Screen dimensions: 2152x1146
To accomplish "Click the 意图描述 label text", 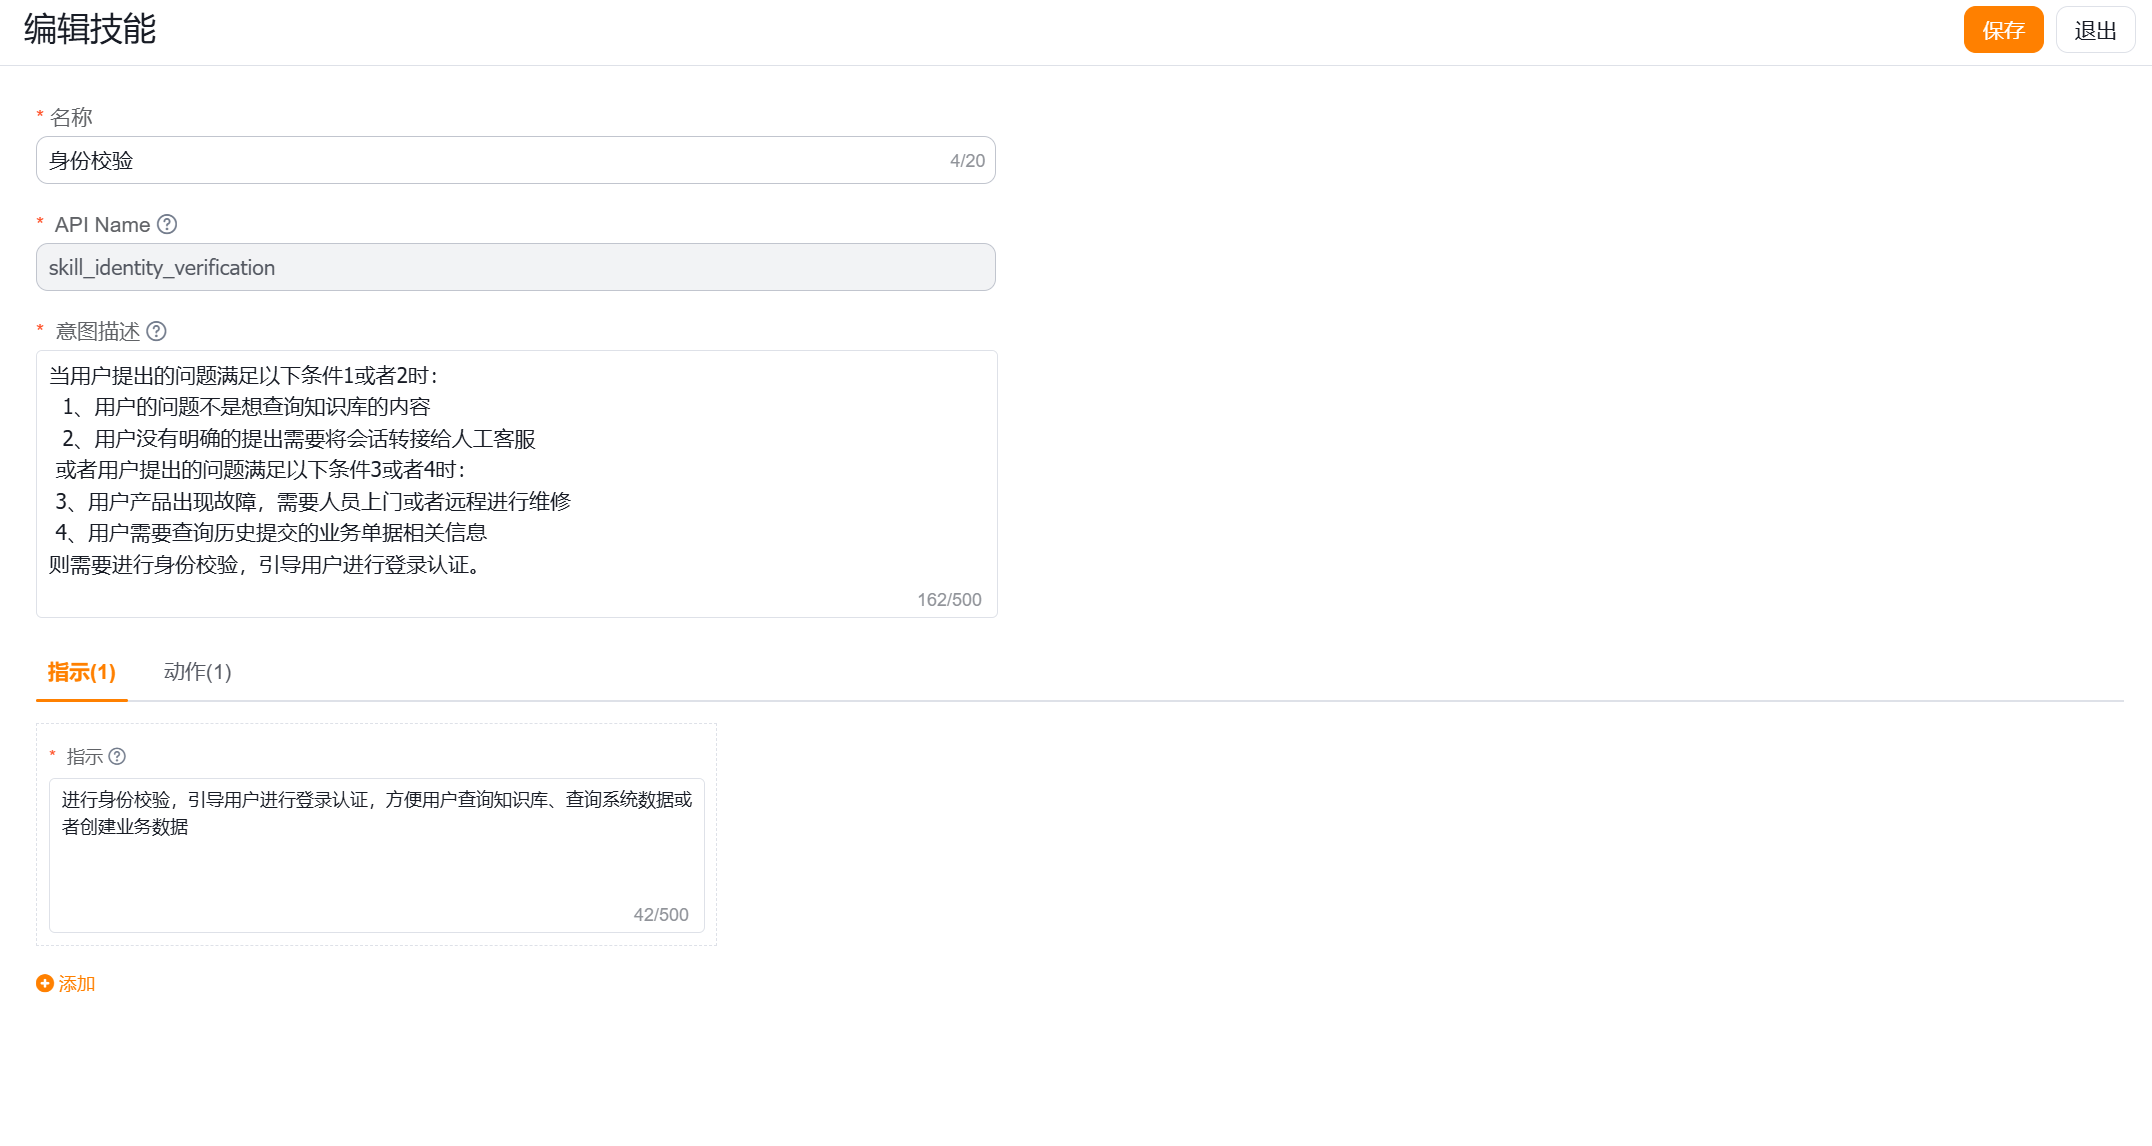I will (98, 331).
